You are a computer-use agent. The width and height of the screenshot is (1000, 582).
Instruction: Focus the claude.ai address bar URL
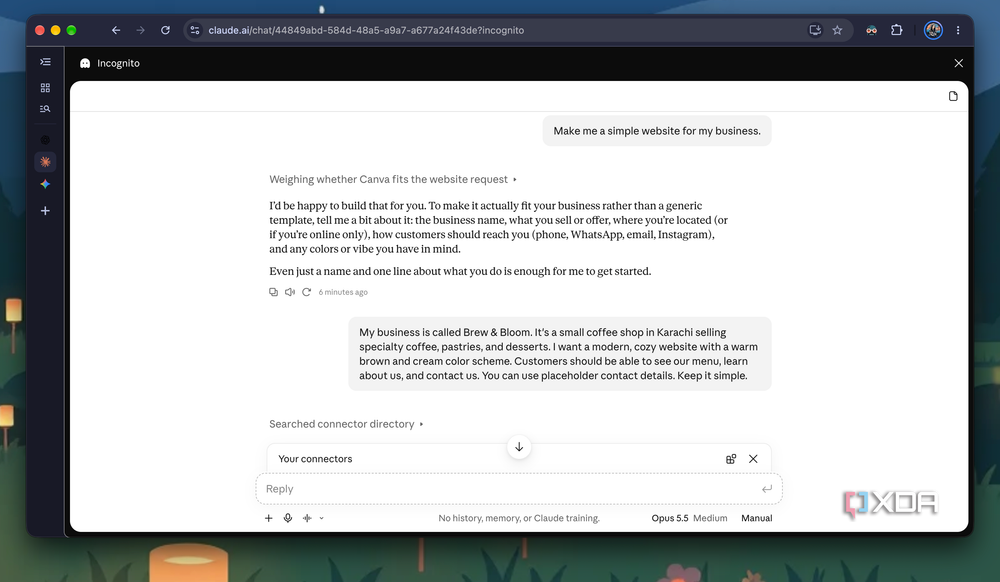click(x=366, y=30)
